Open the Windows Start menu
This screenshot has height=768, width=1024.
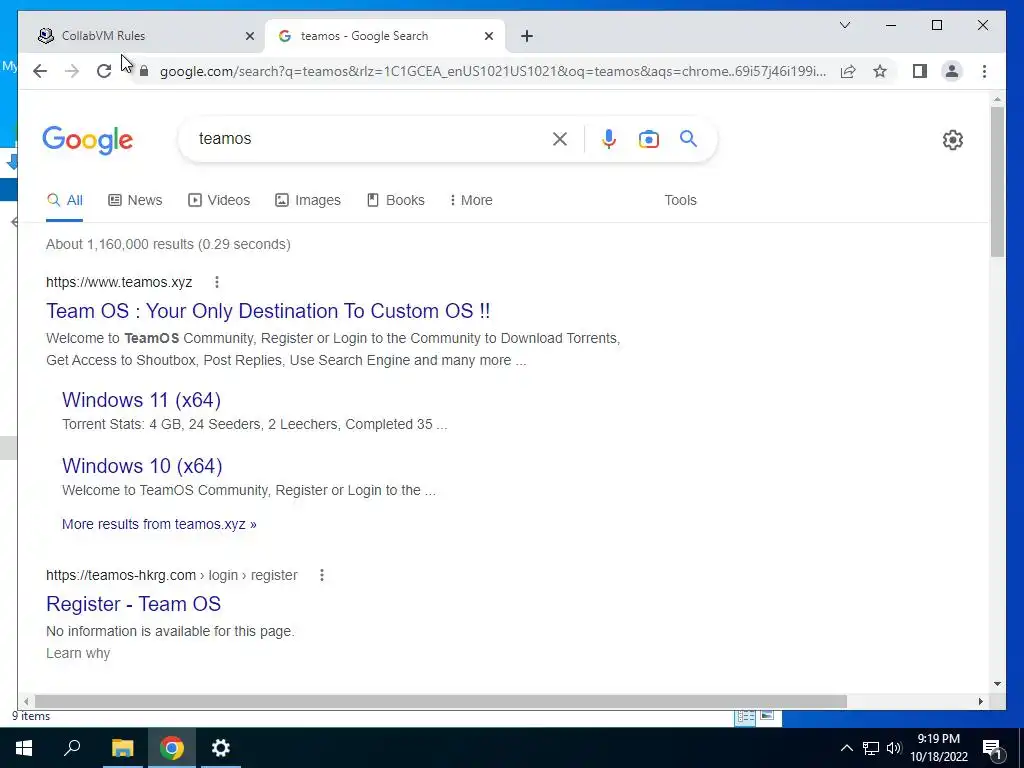[24, 748]
